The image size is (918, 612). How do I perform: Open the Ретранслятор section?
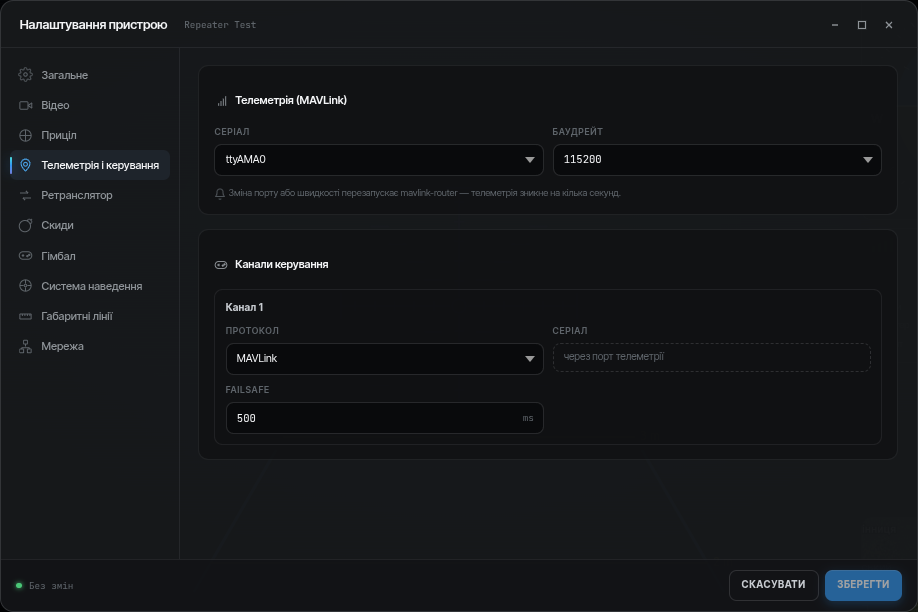tap(90, 195)
